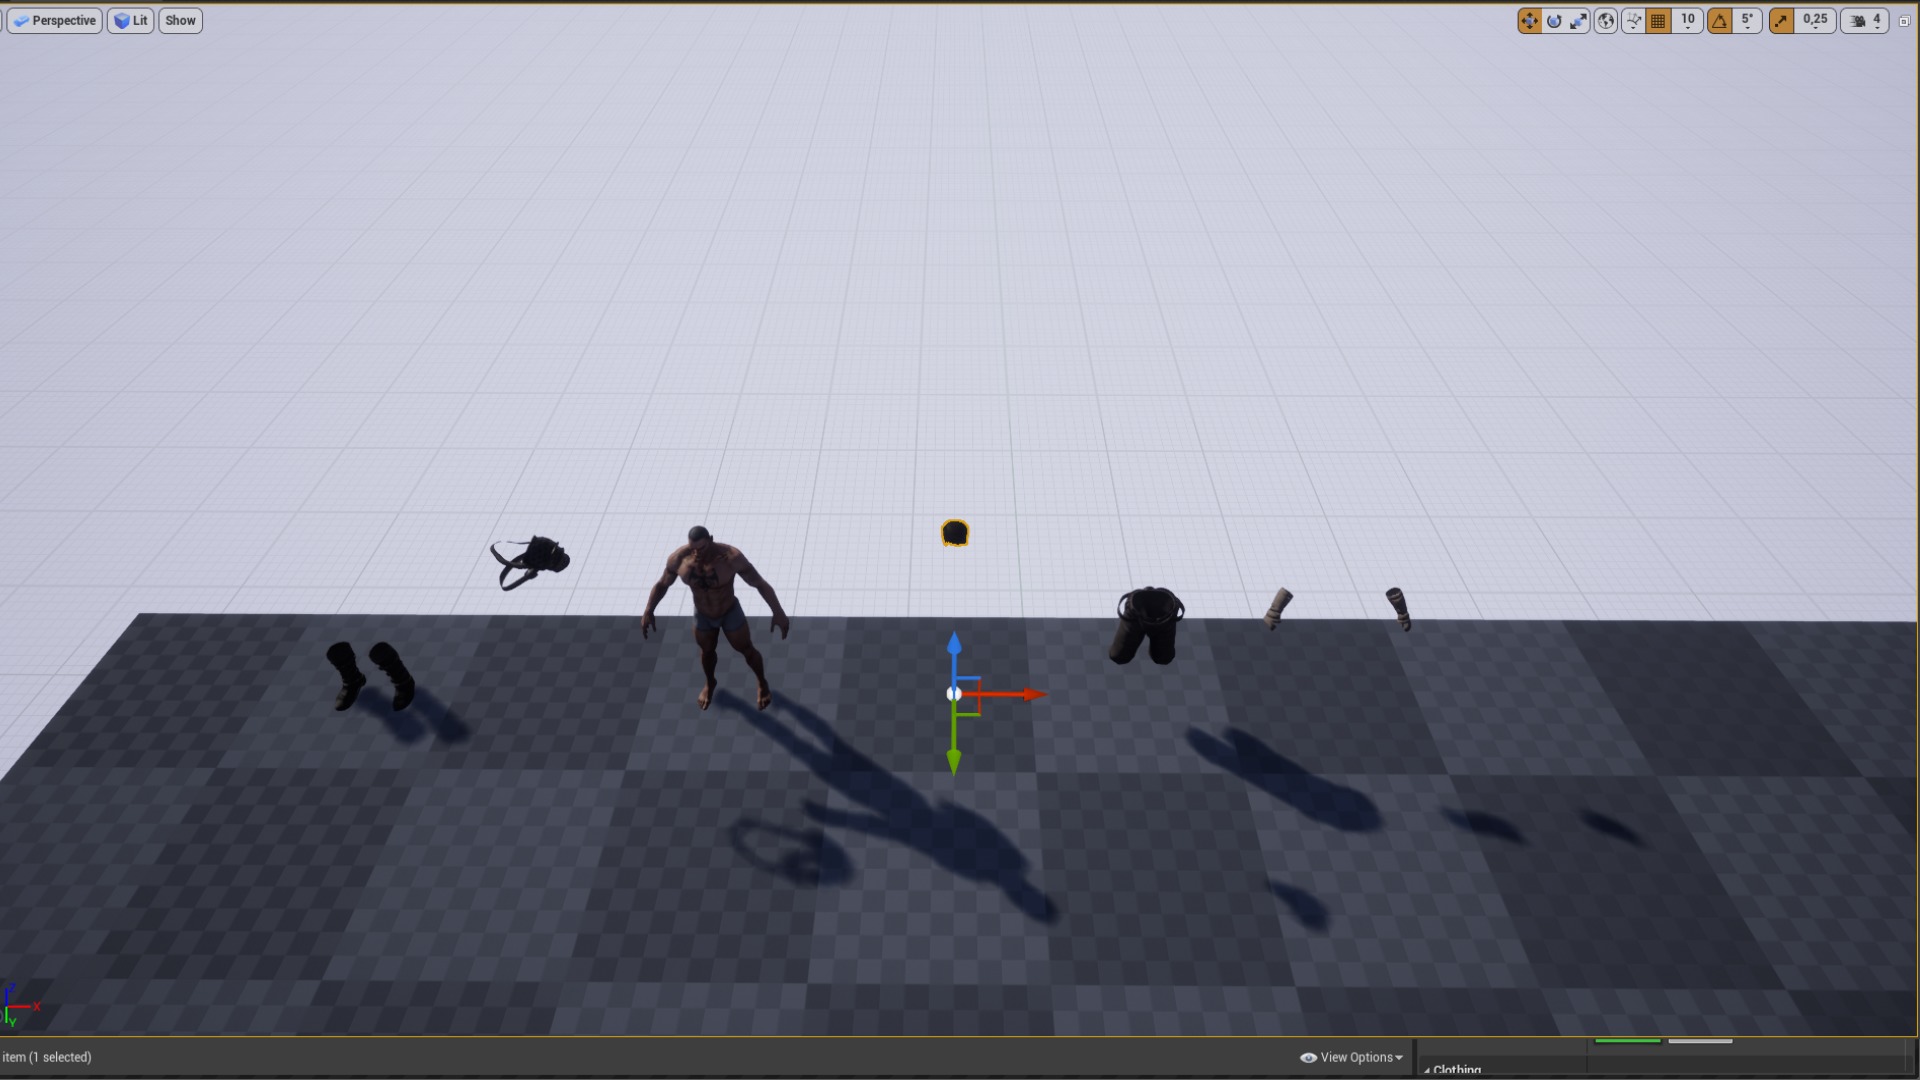
Task: Open surface snapping options
Action: tap(1633, 21)
